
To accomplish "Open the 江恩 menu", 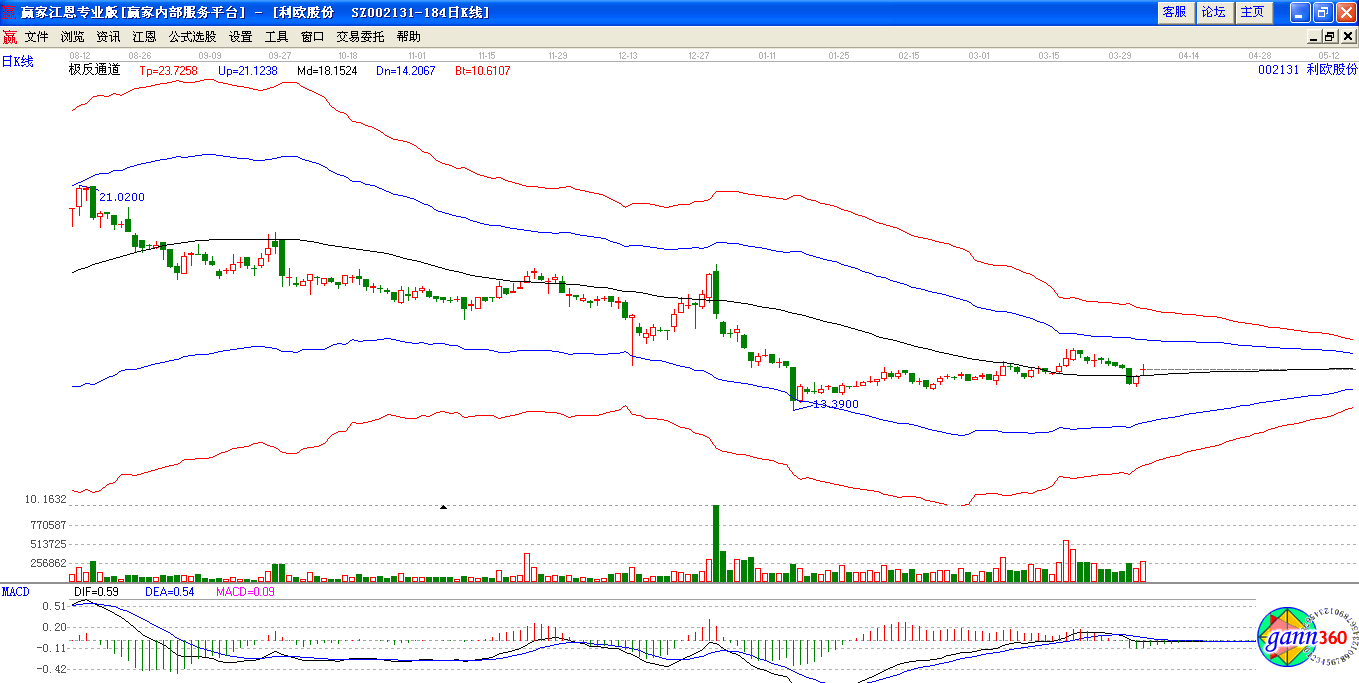I will tap(144, 37).
